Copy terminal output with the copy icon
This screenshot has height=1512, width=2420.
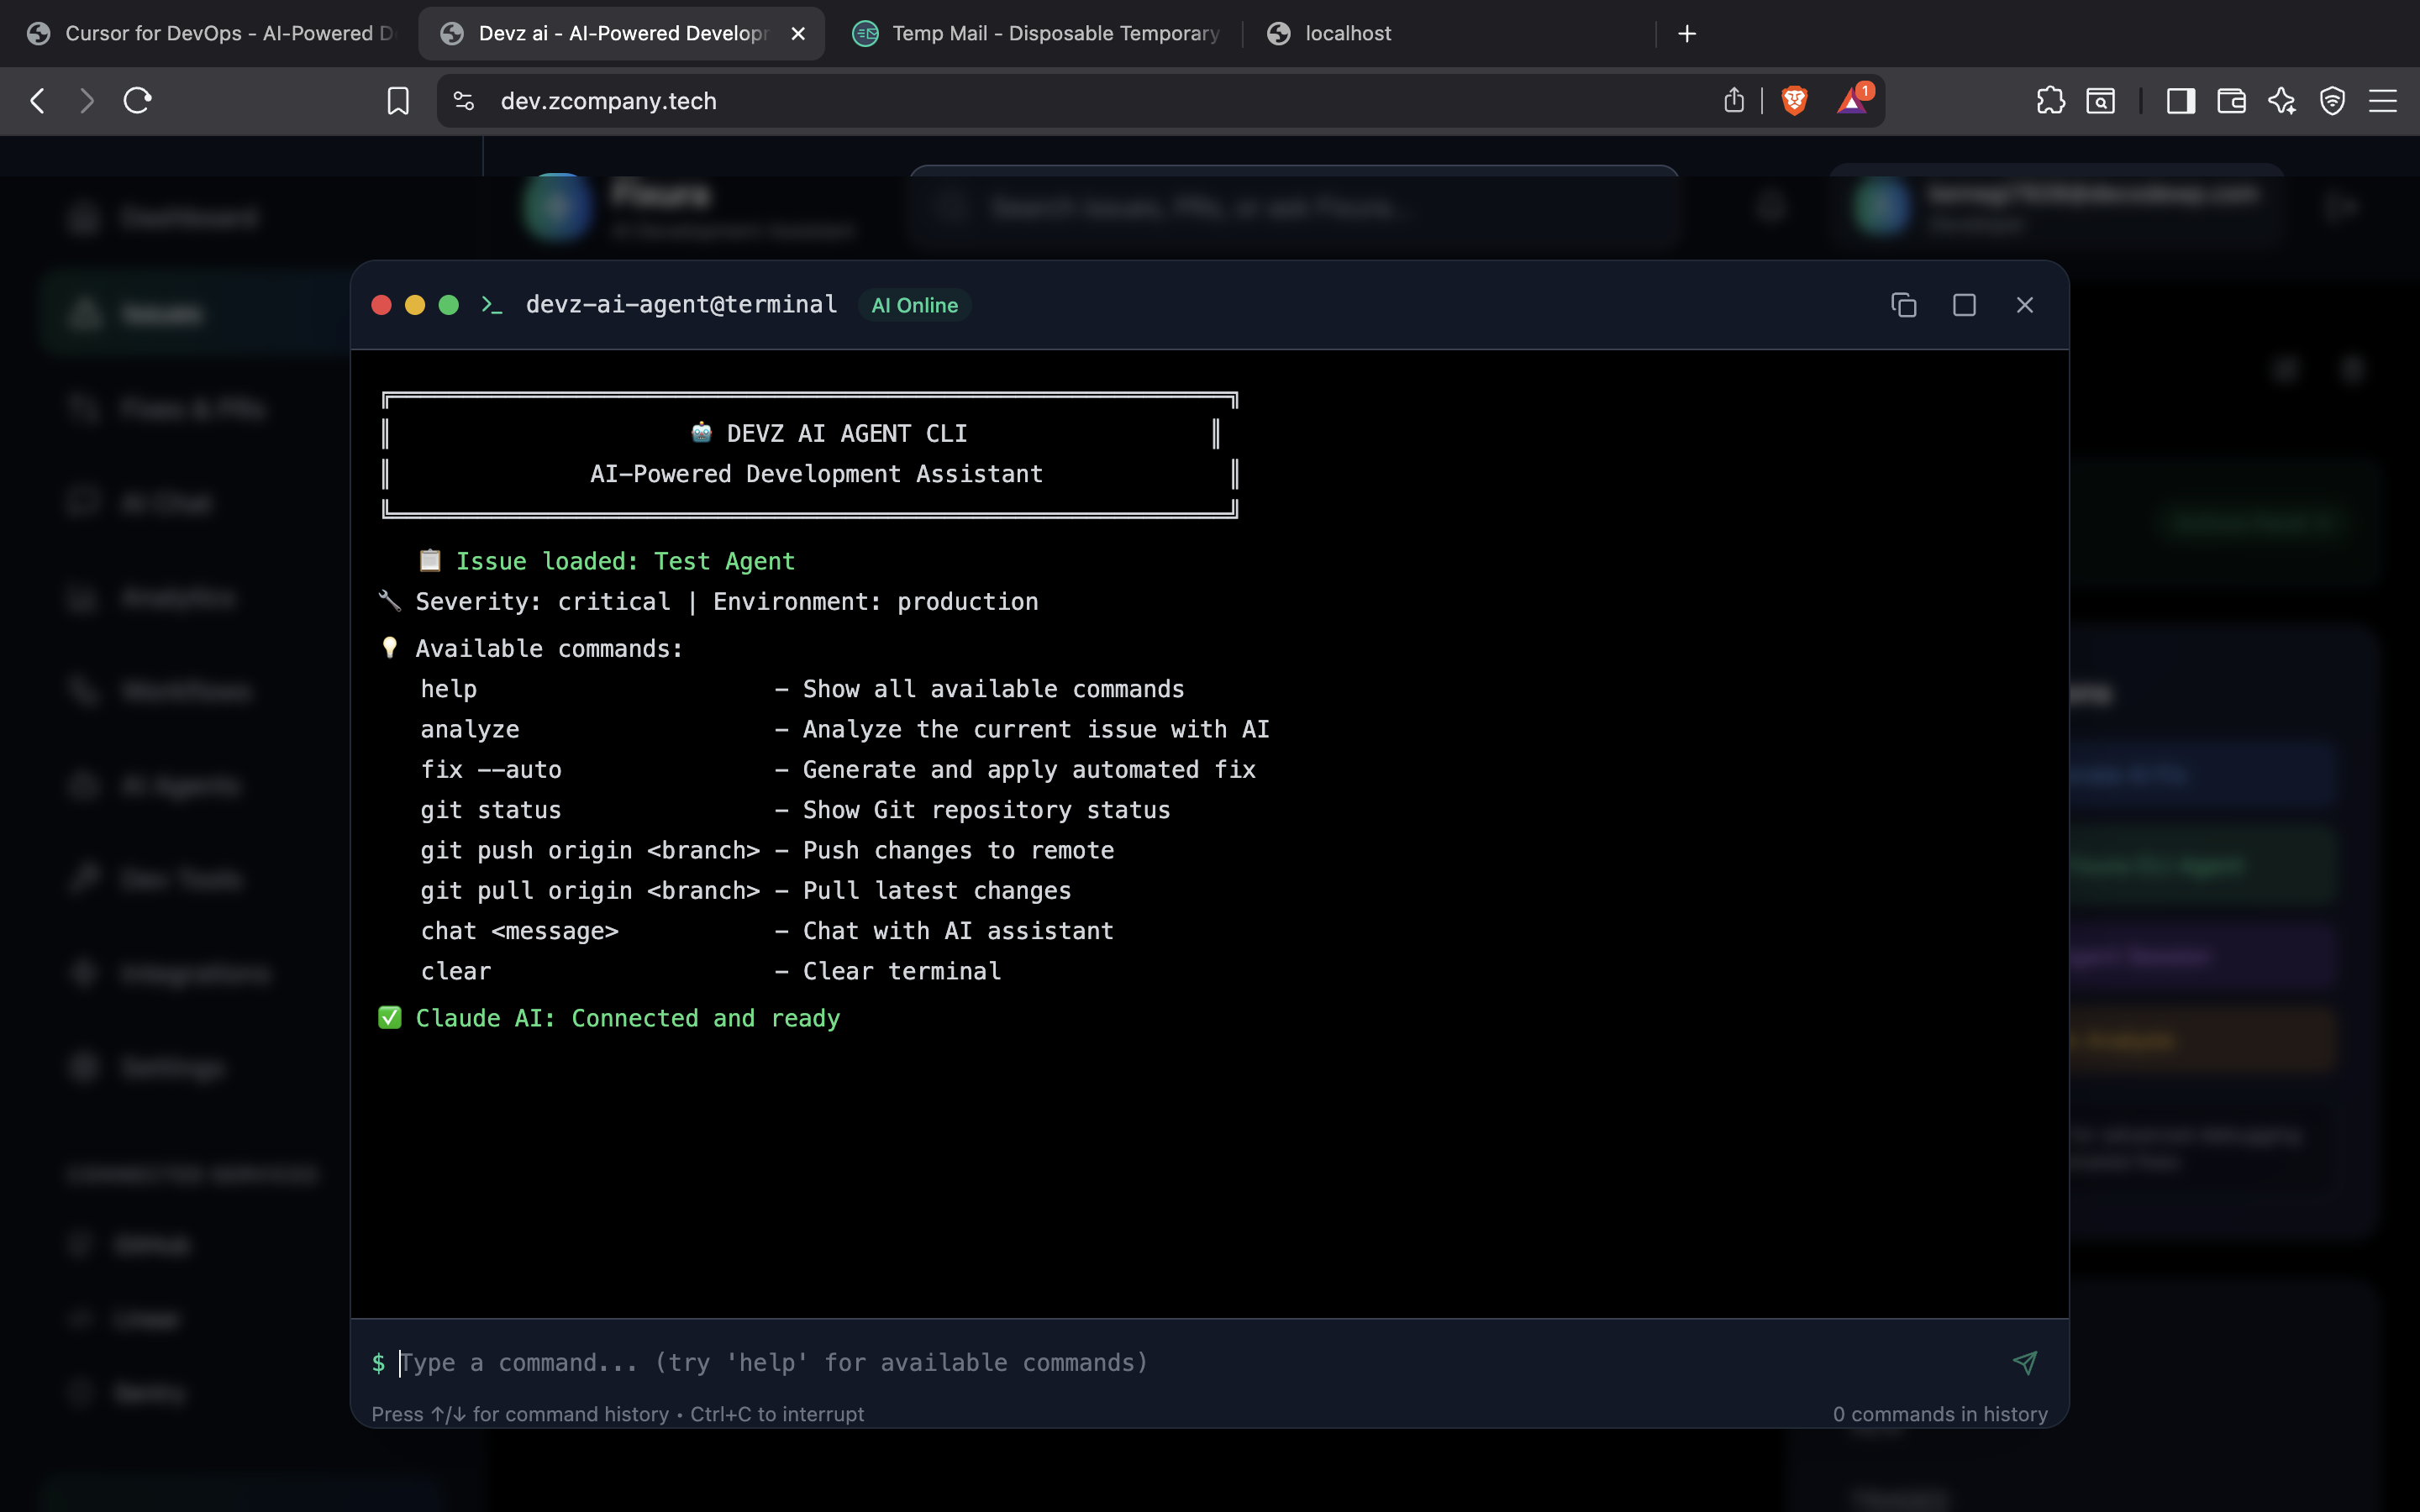coord(1903,305)
